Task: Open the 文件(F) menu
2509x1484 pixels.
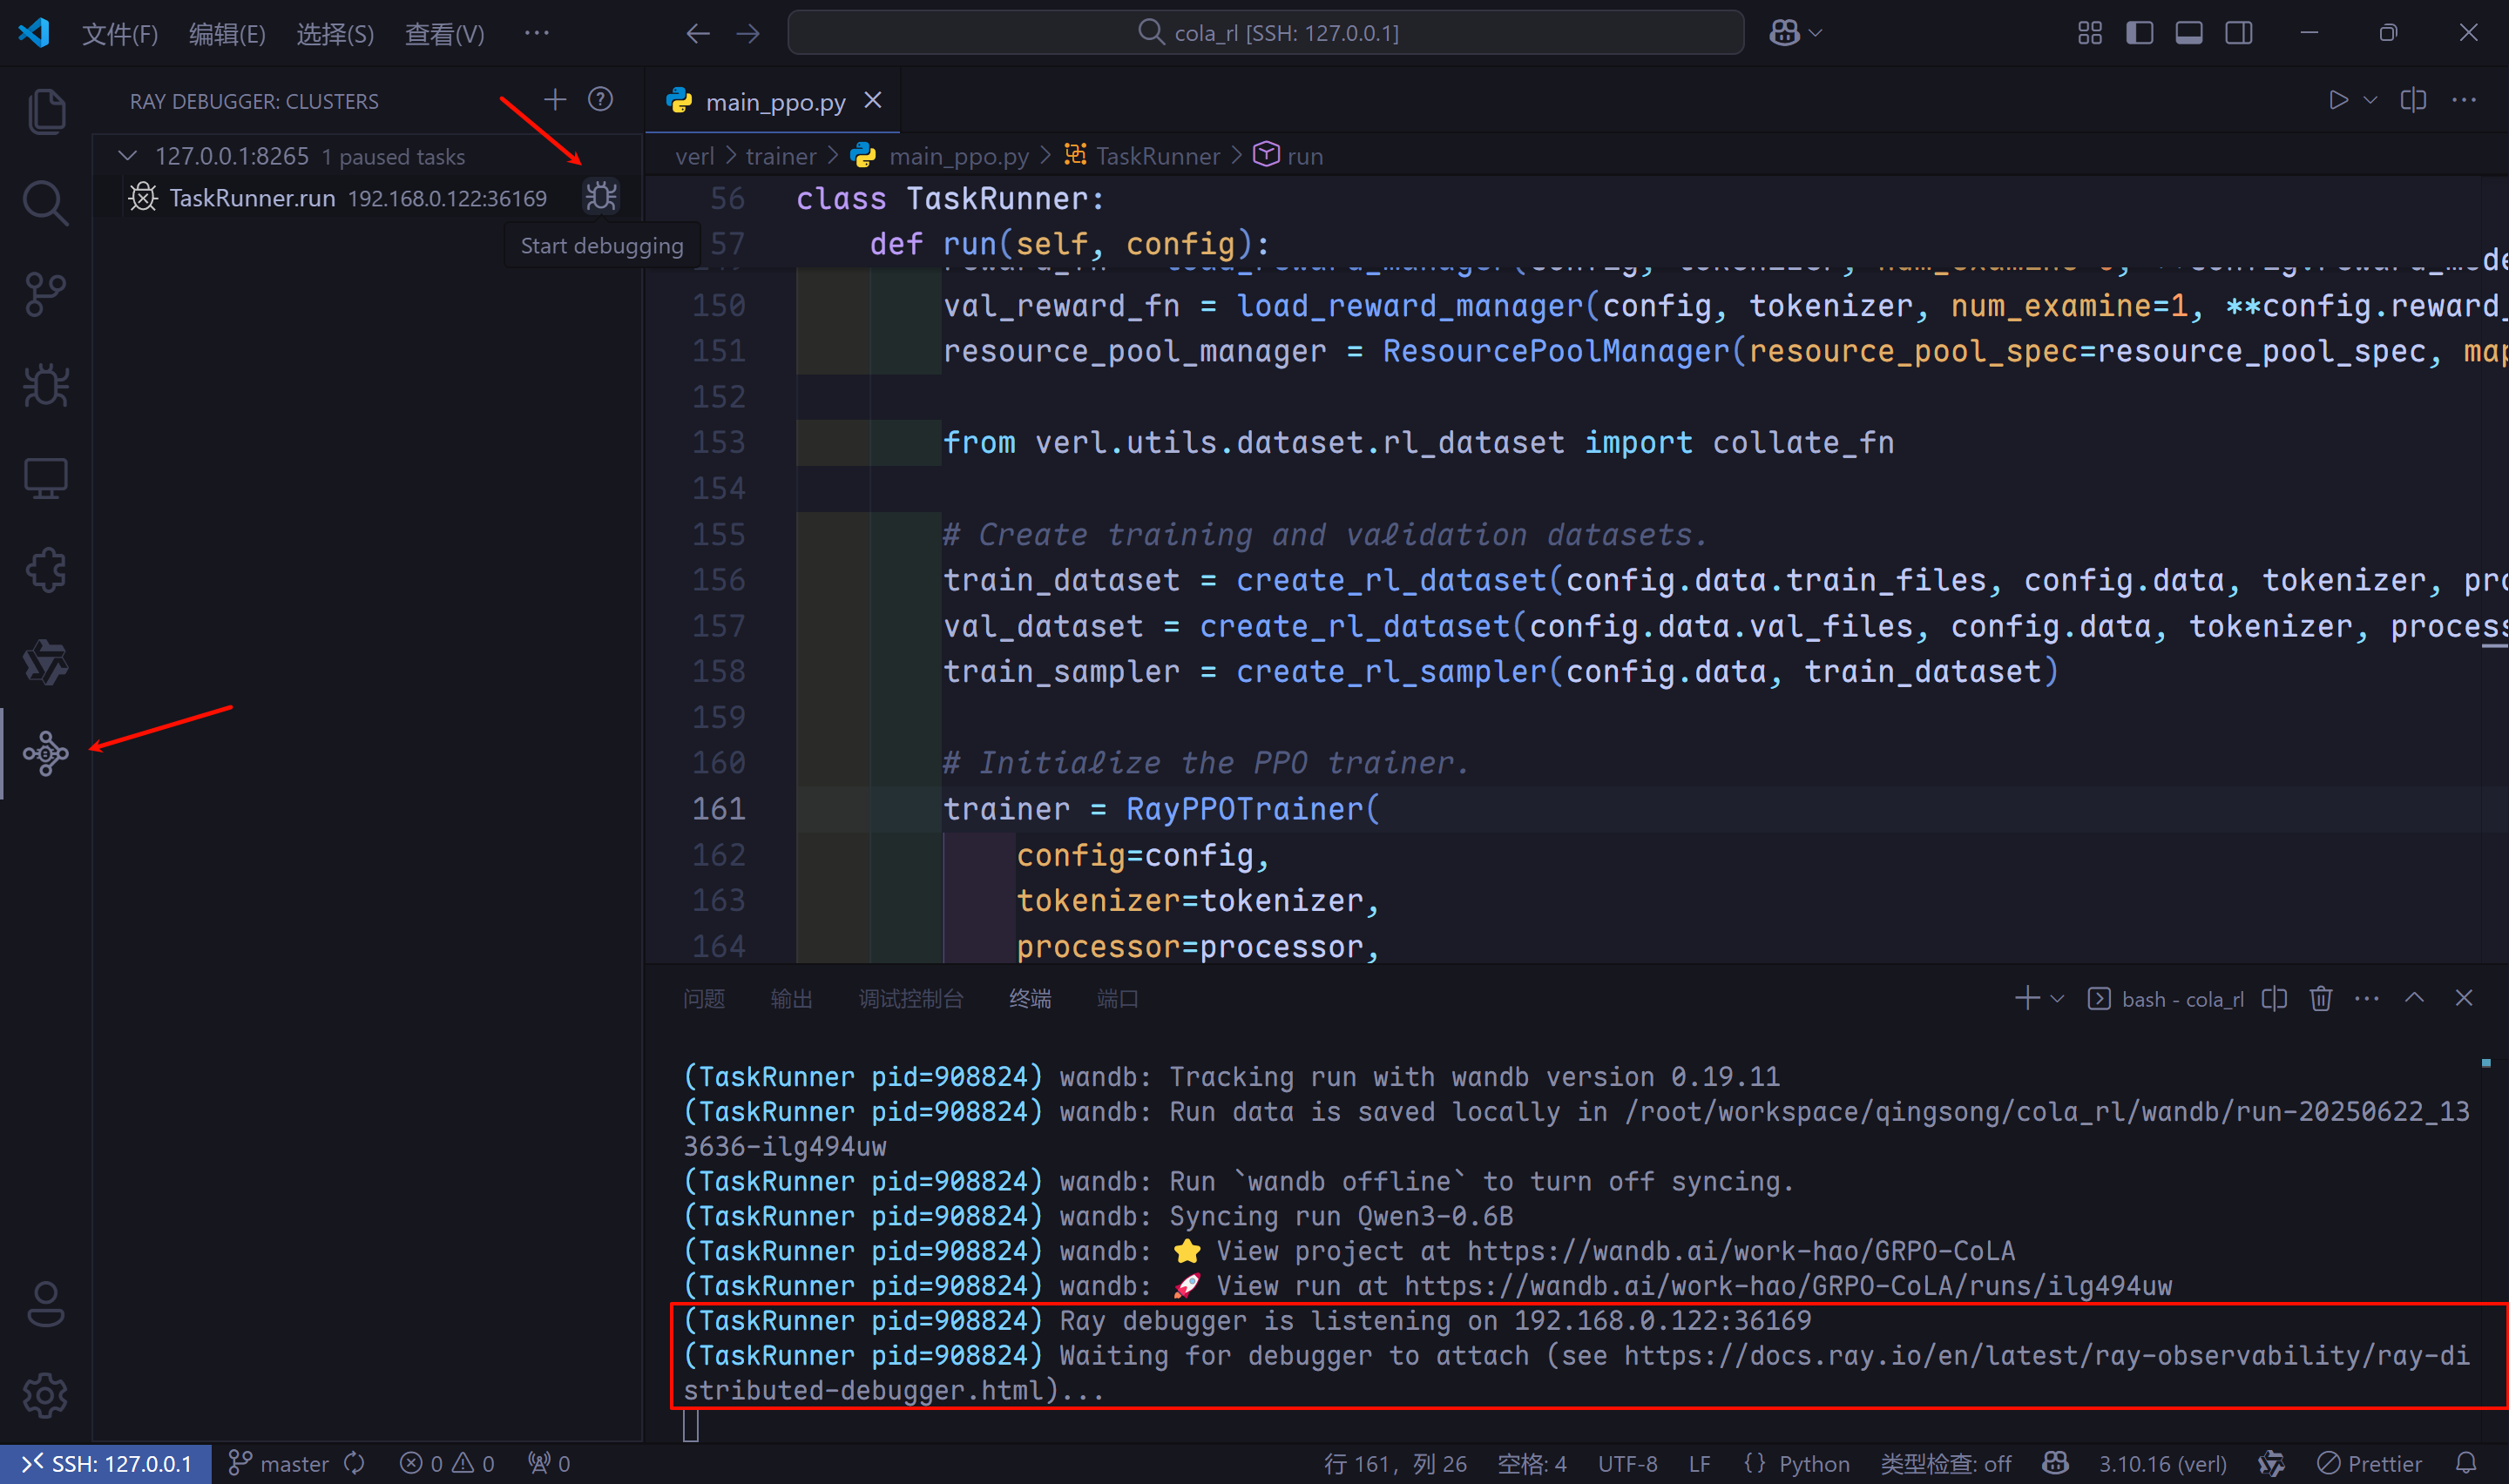Action: [119, 34]
